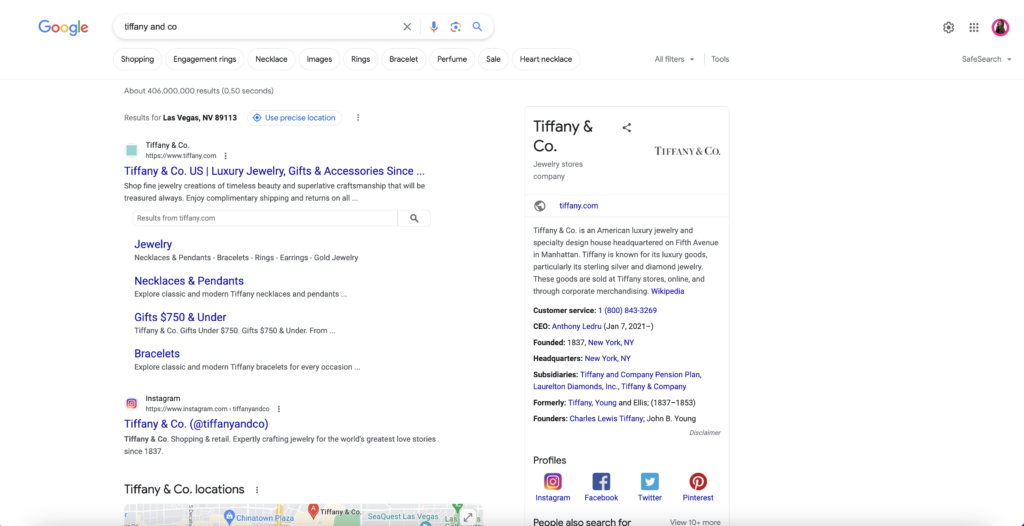Open the SafeSearch dropdown
Image resolution: width=1024 pixels, height=526 pixels.
coord(987,59)
